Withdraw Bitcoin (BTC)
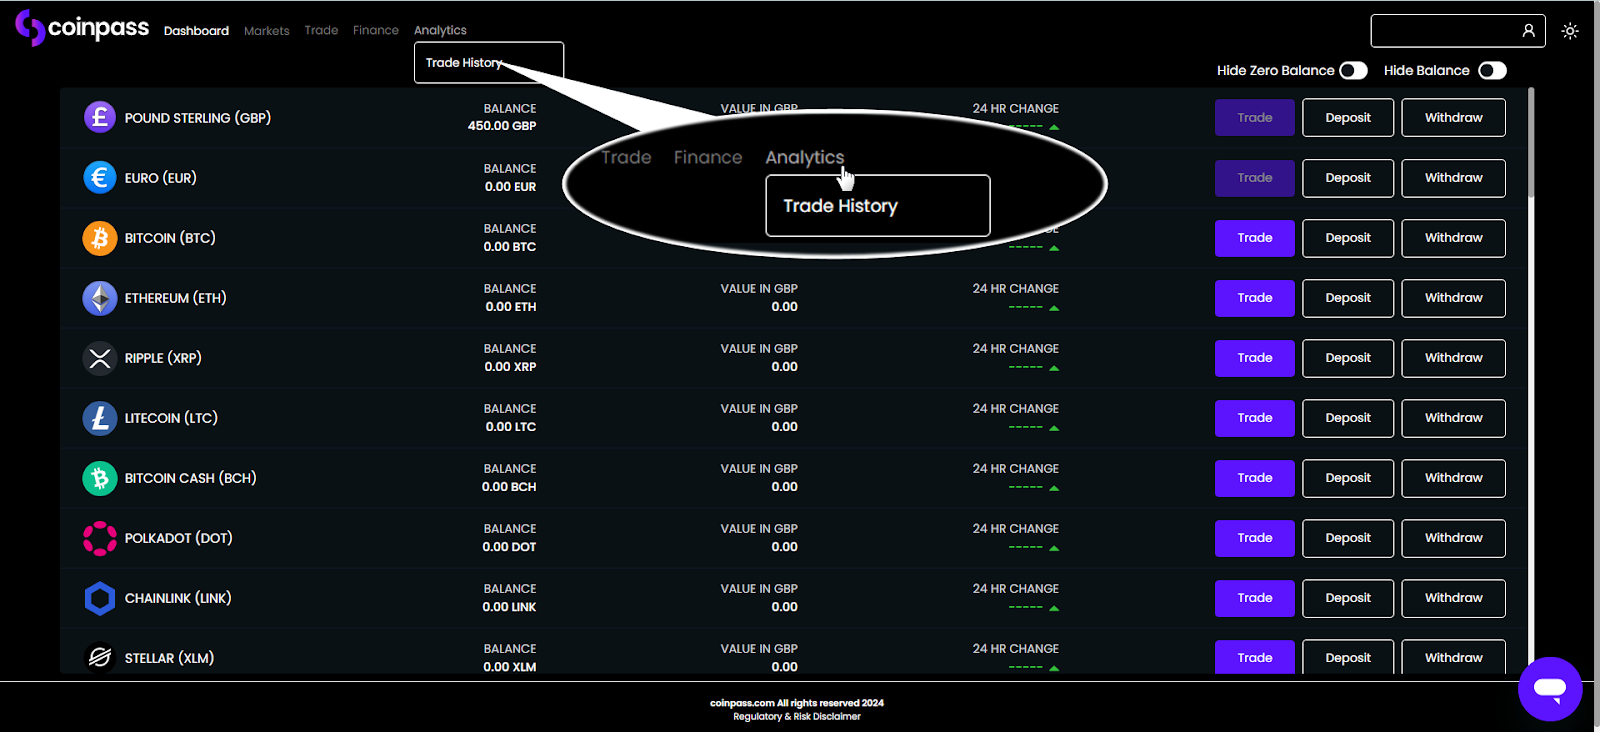The height and width of the screenshot is (732, 1600). (1453, 238)
